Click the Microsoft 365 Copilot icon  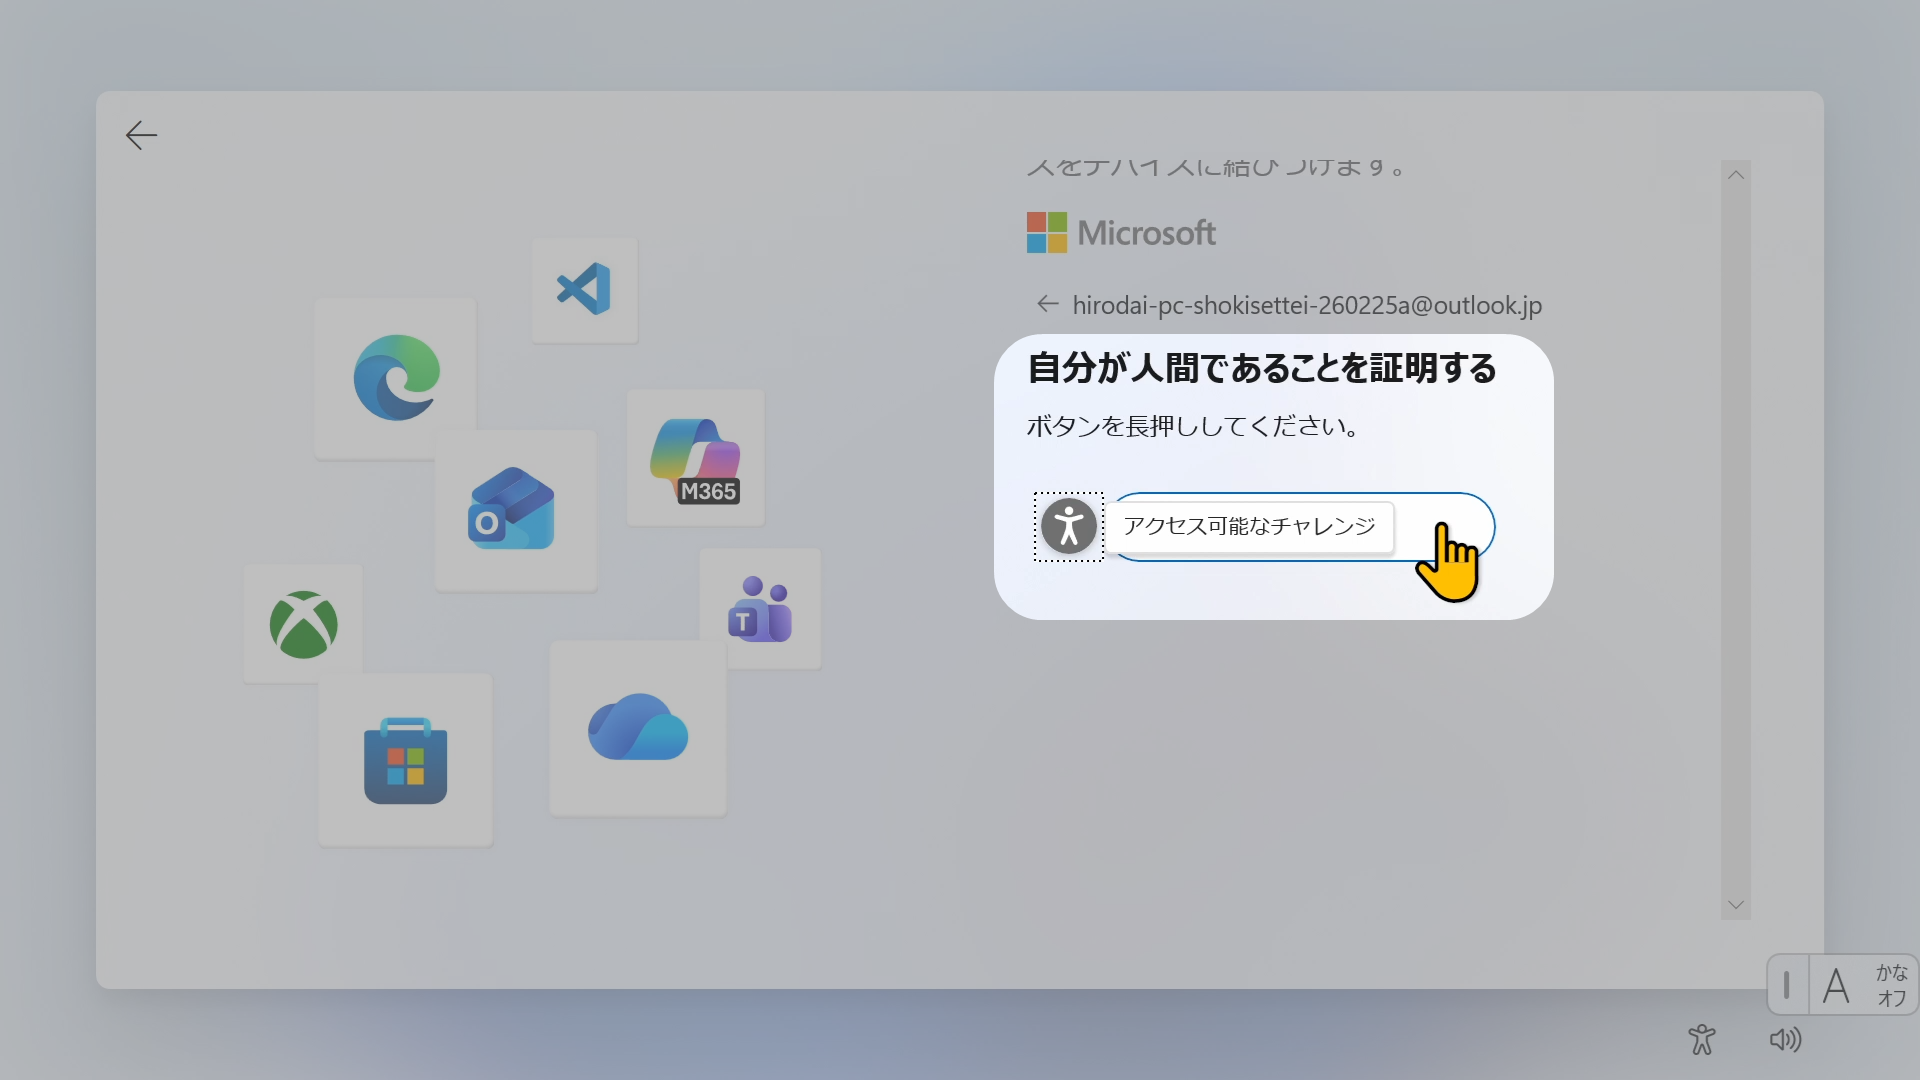pos(695,458)
